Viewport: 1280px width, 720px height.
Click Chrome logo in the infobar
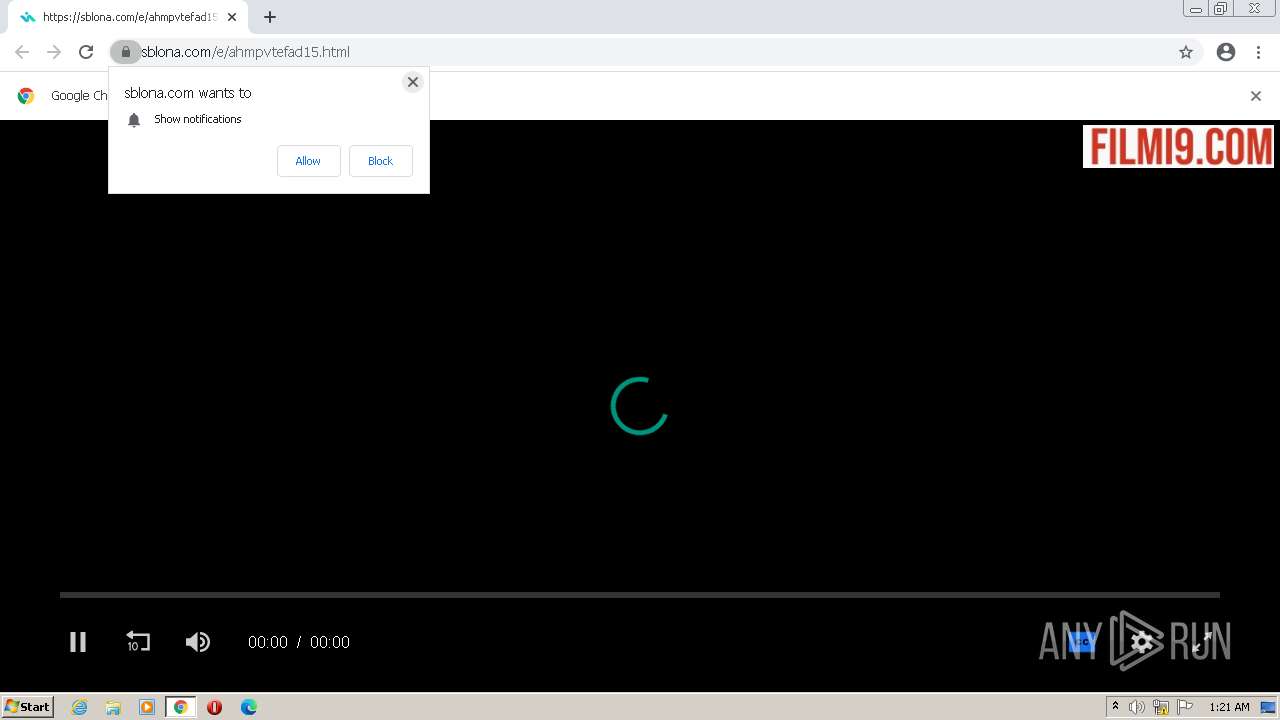[x=26, y=96]
